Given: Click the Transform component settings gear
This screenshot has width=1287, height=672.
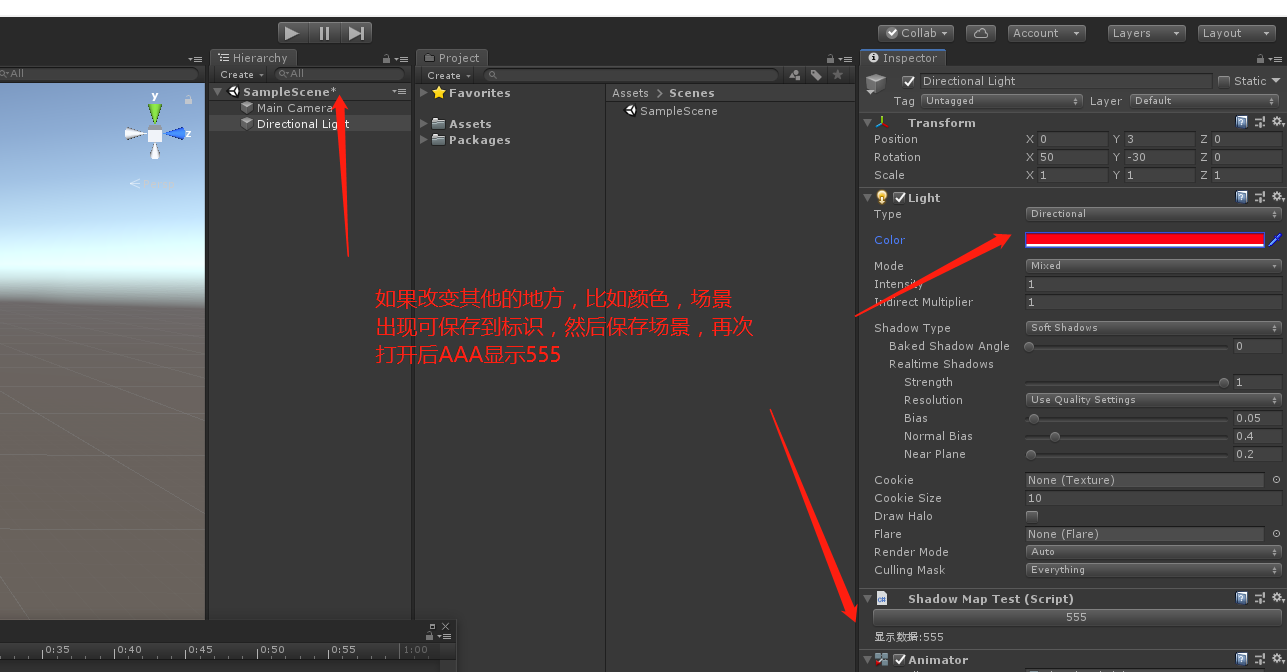Looking at the screenshot, I should [x=1276, y=122].
